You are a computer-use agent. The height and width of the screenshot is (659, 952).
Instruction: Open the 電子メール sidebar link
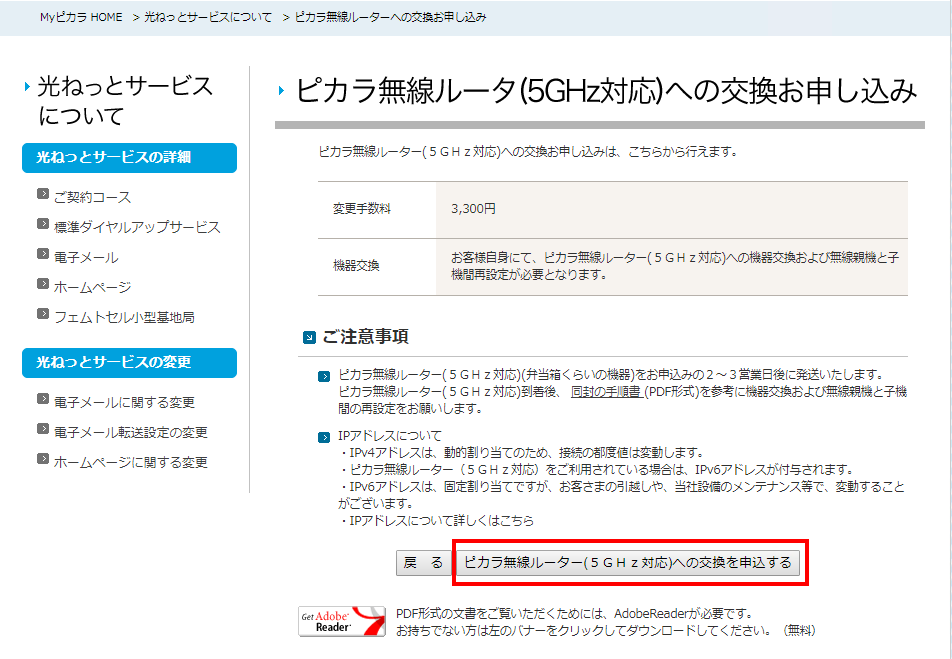click(86, 257)
